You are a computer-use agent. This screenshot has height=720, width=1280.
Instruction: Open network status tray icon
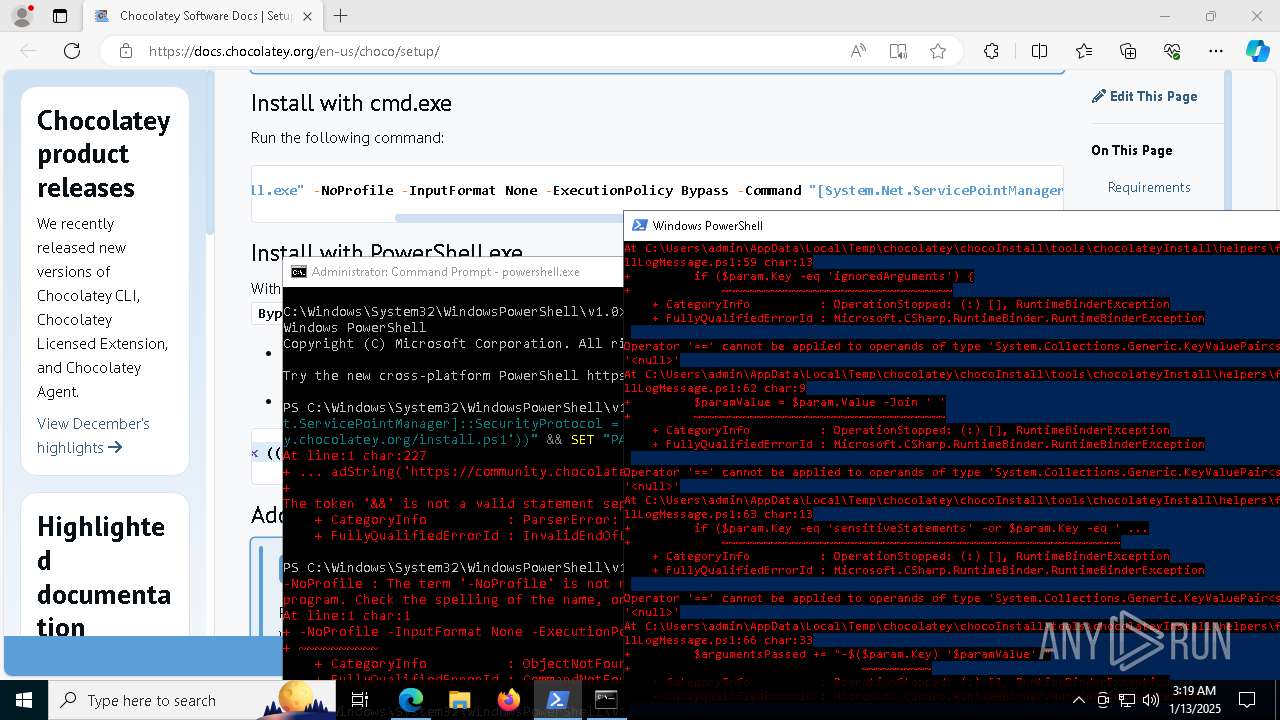click(1126, 700)
